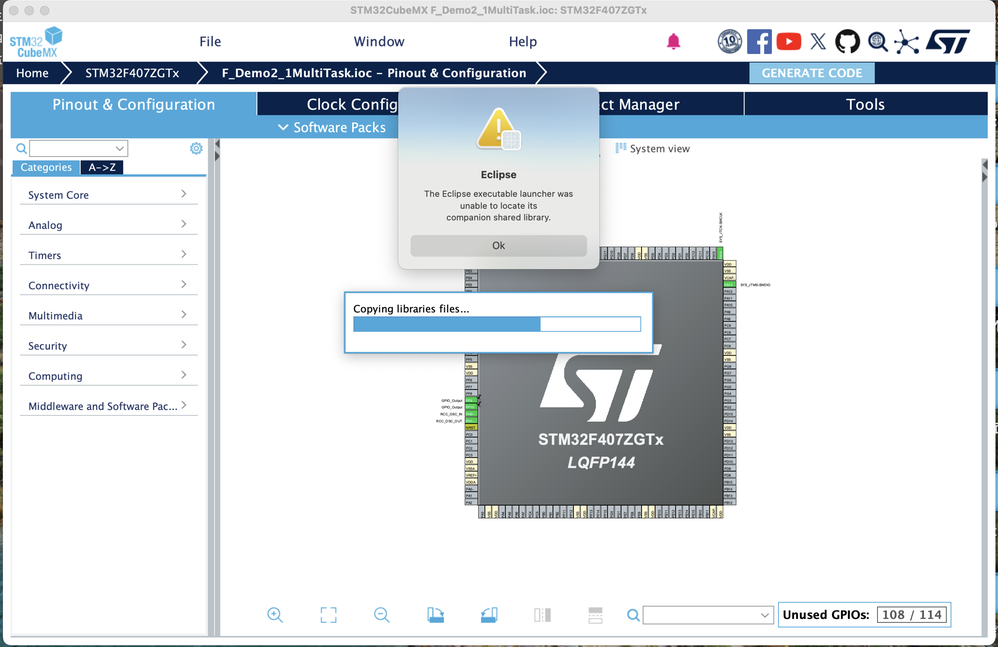Screen dimensions: 998x647
Task: Click the STM32F407ZGTx breadcrumb
Action: coord(132,73)
